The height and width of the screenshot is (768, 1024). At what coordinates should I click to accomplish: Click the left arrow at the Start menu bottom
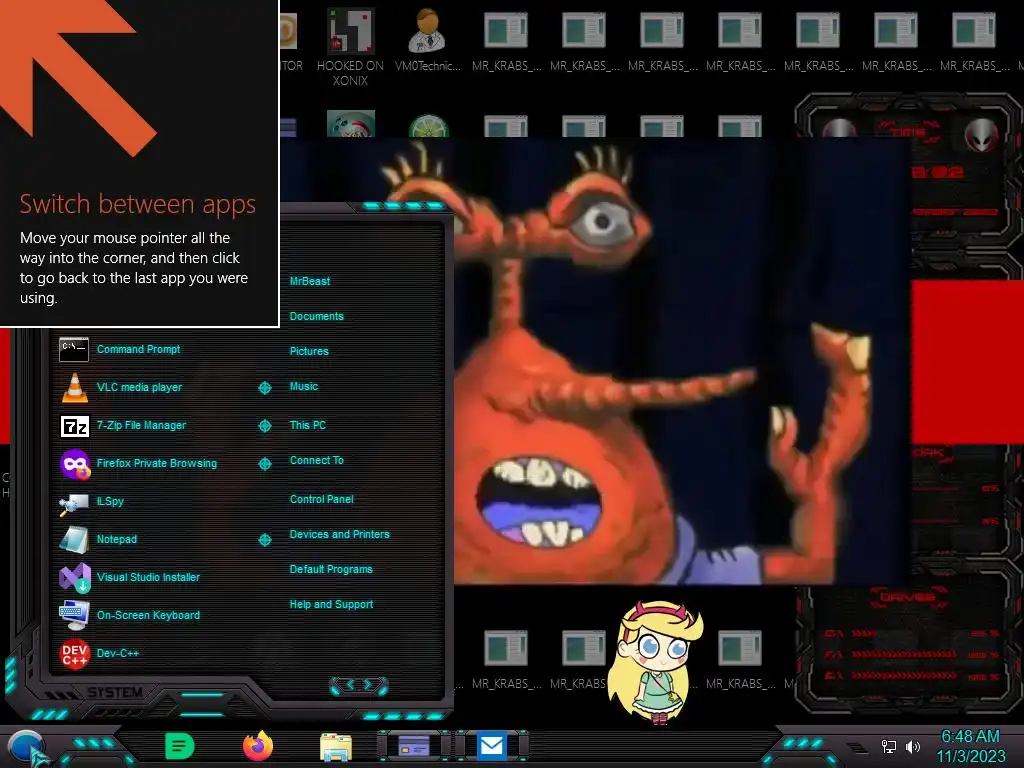[x=349, y=685]
